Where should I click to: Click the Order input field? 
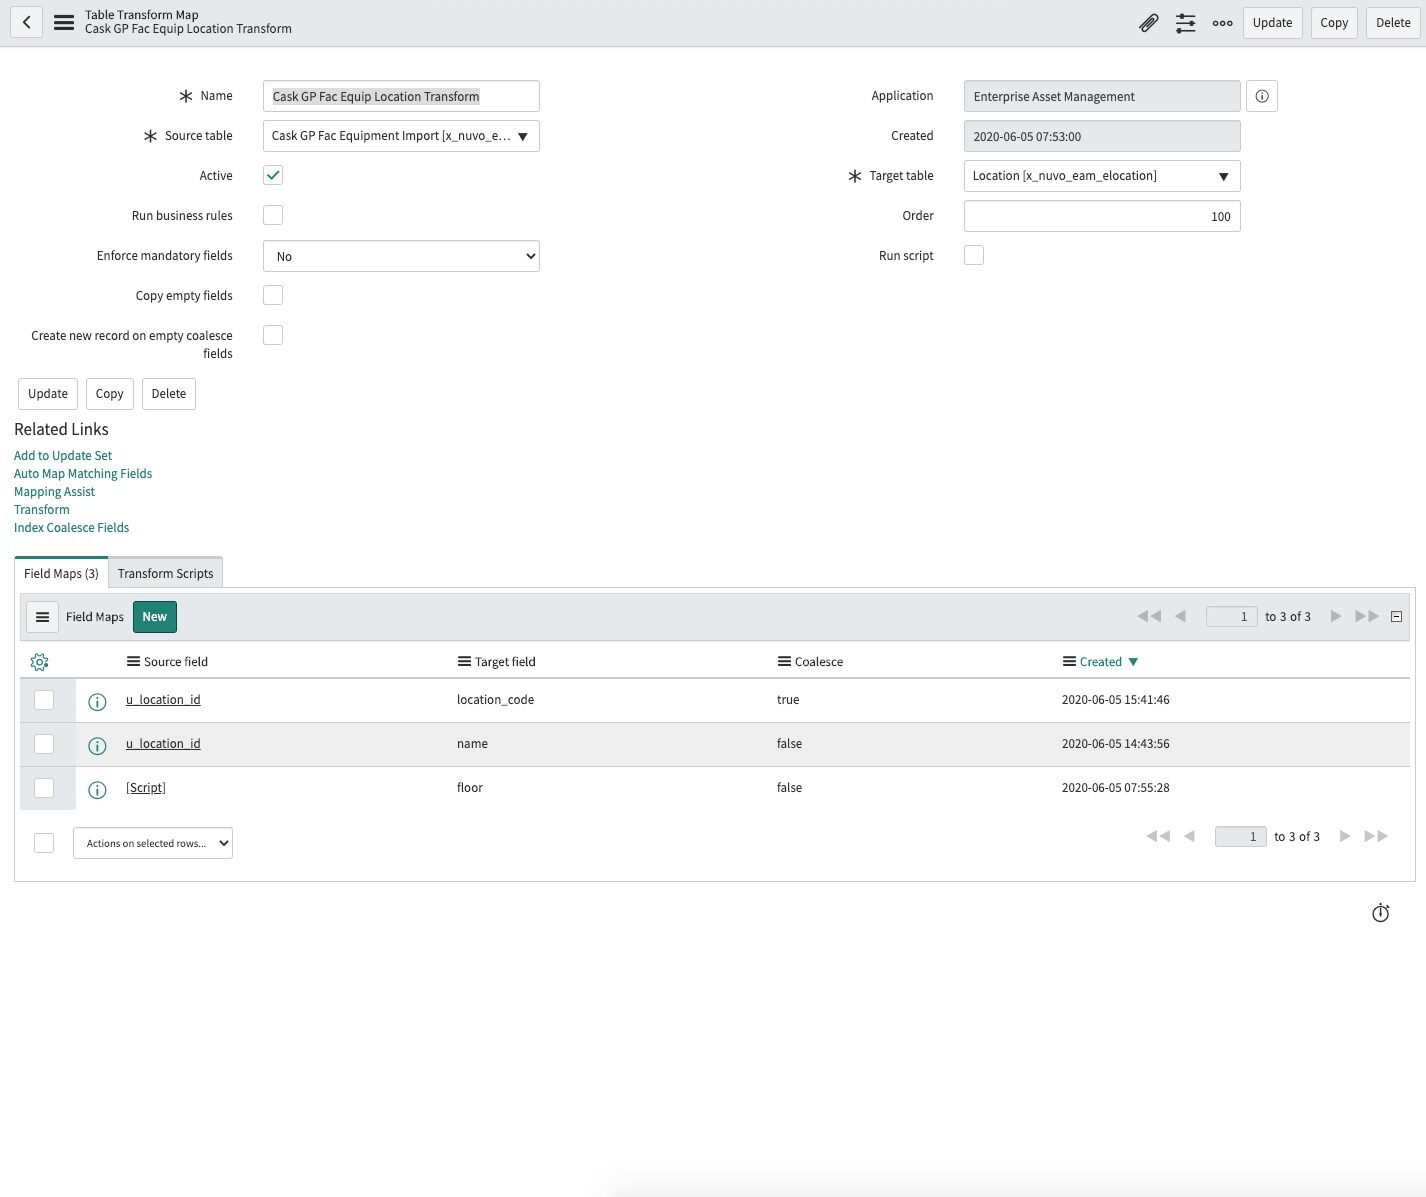(x=1102, y=216)
